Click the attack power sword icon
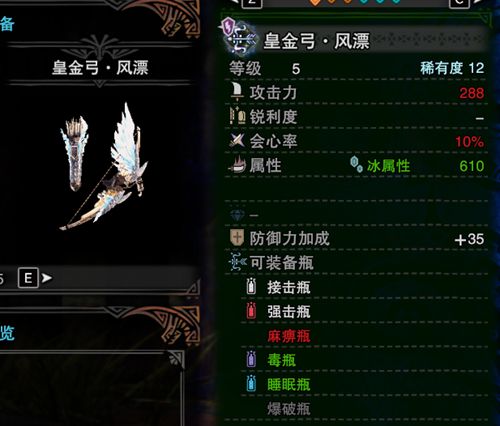 coord(237,92)
